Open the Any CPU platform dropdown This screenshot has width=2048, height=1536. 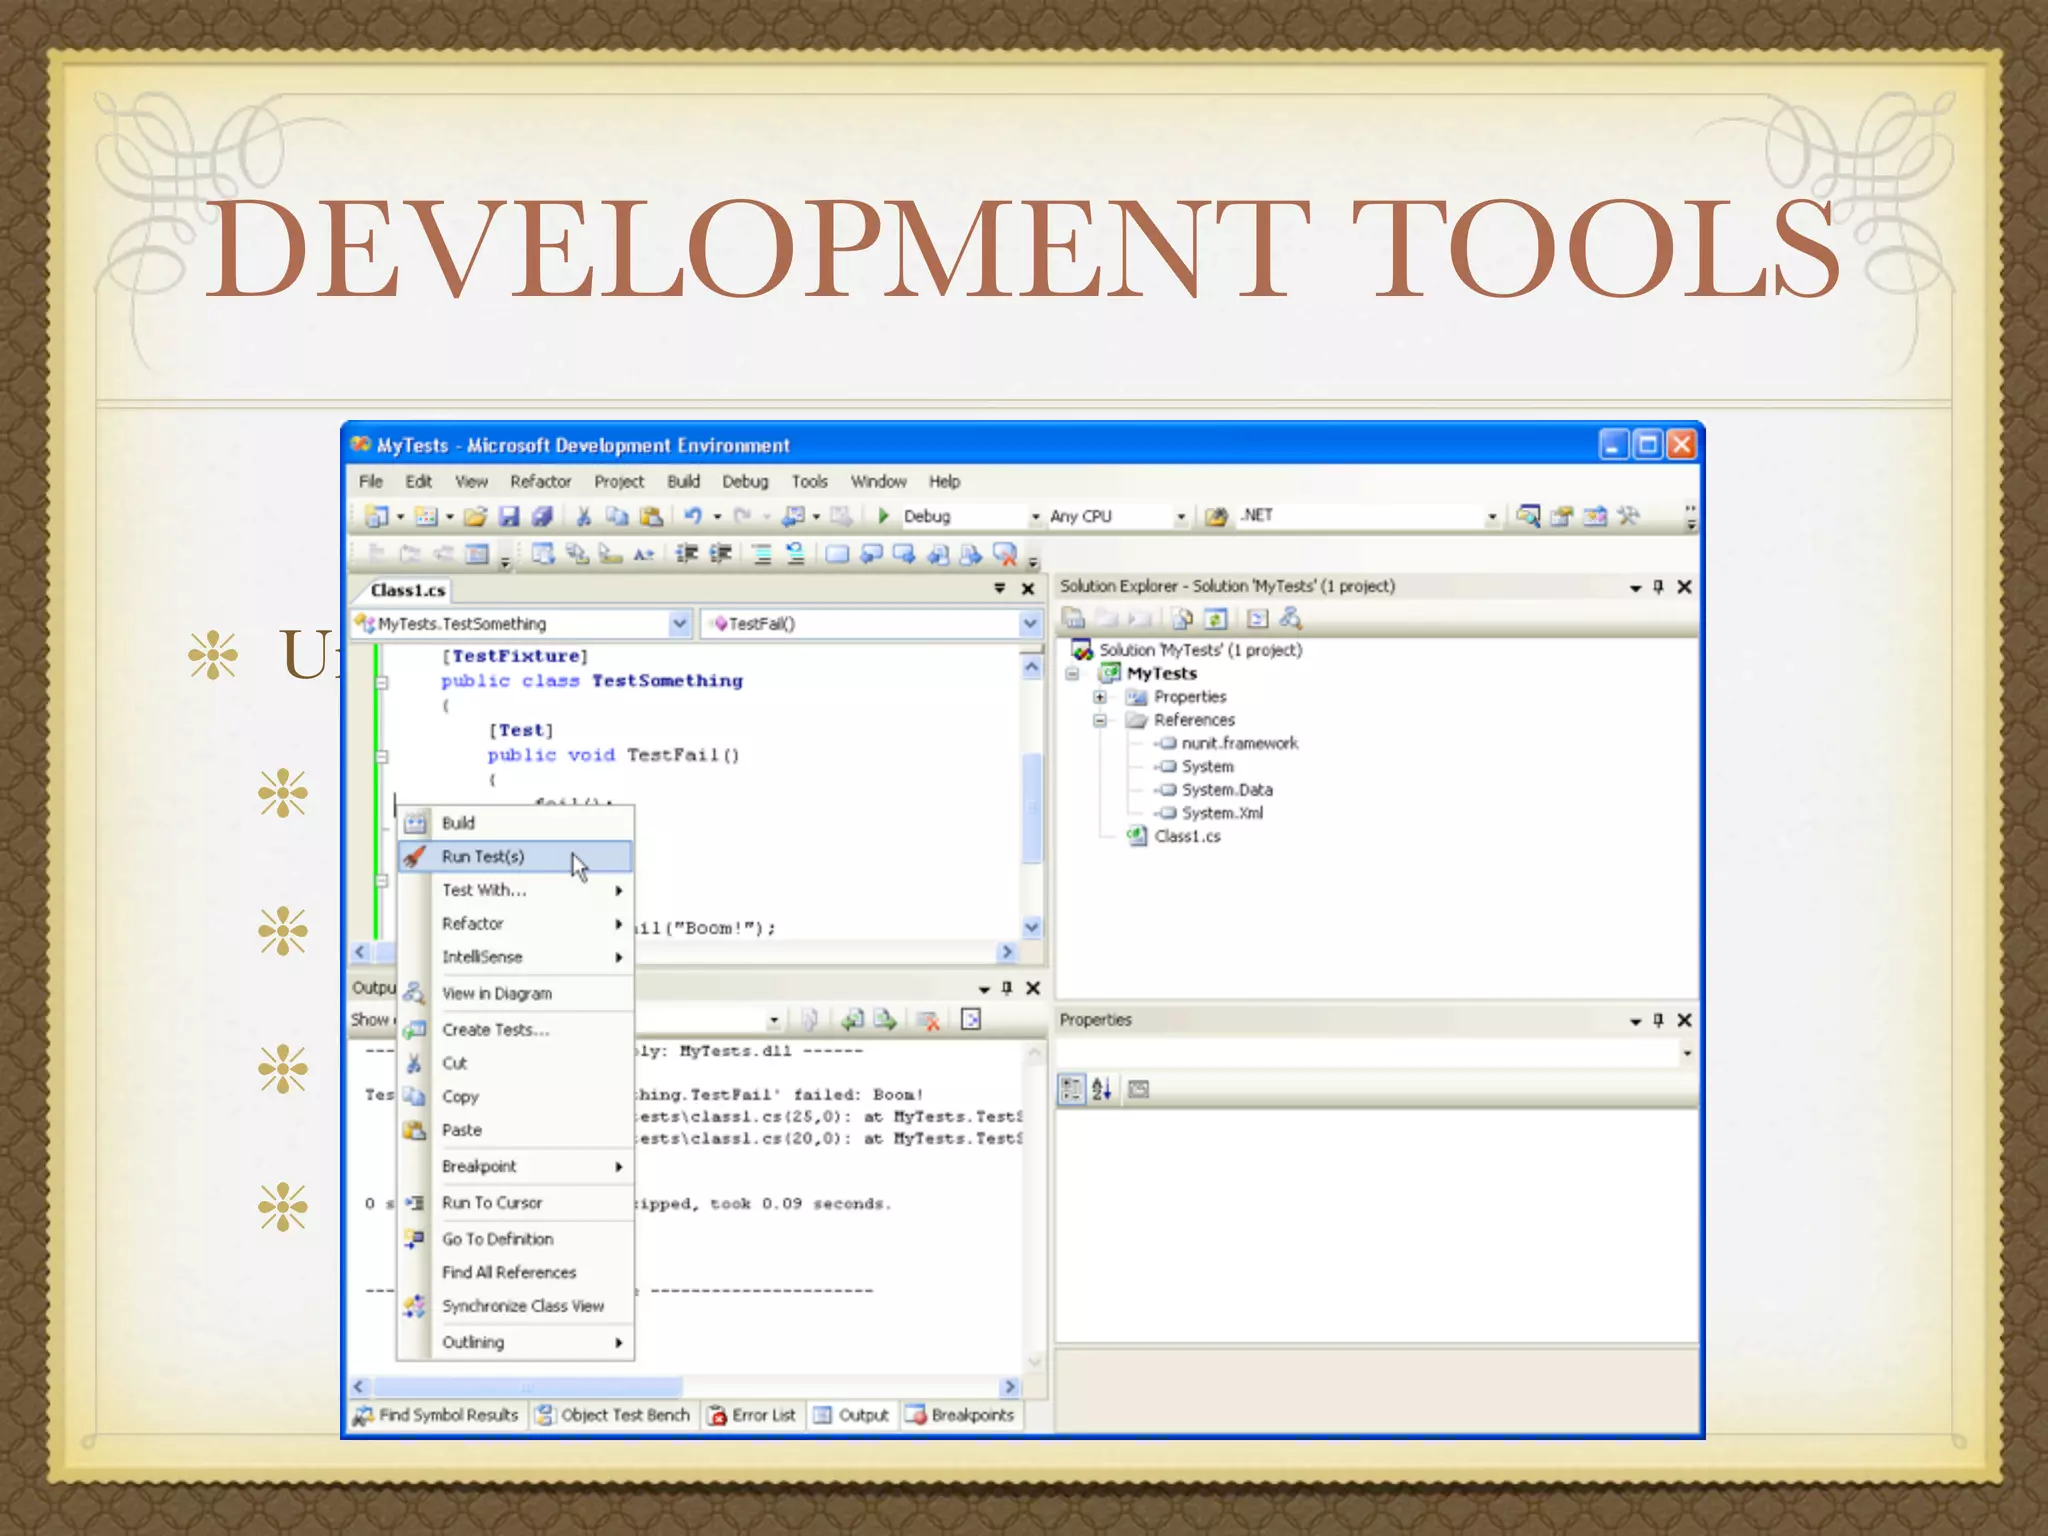point(1180,517)
